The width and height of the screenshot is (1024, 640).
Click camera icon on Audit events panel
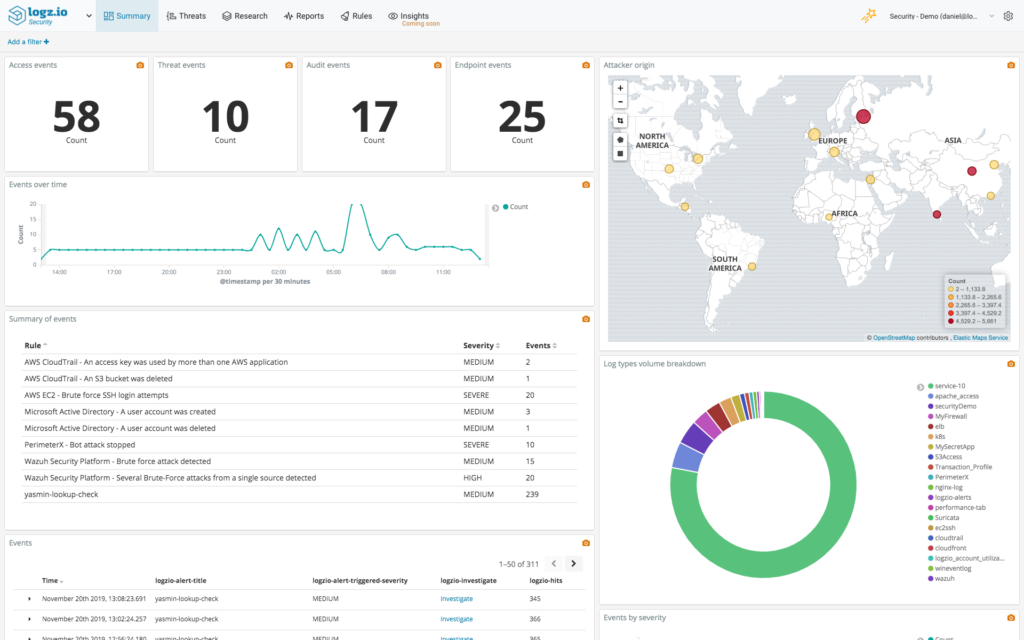(x=438, y=65)
